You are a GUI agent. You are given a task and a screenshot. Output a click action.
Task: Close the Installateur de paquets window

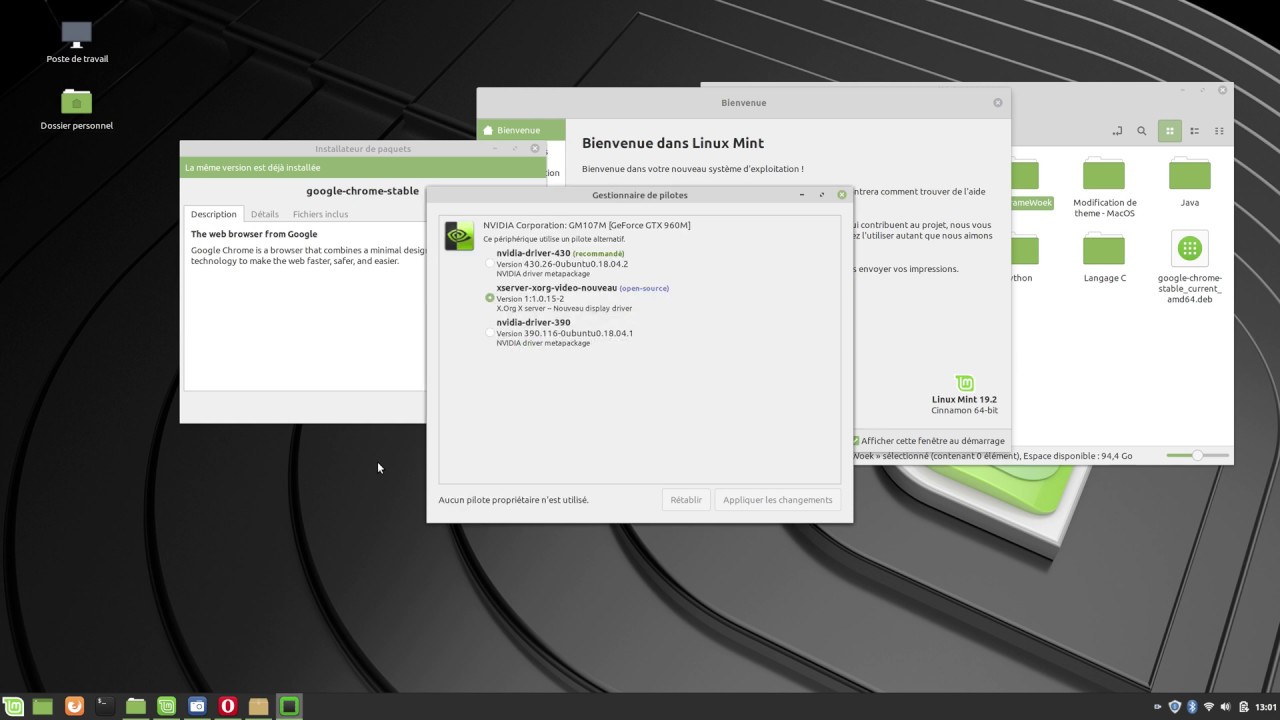pos(535,149)
